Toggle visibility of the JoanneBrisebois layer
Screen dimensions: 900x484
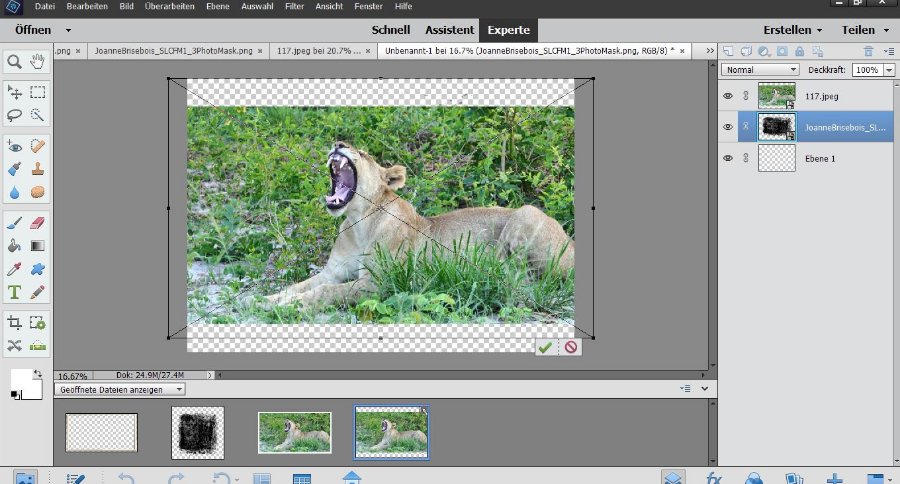point(727,127)
